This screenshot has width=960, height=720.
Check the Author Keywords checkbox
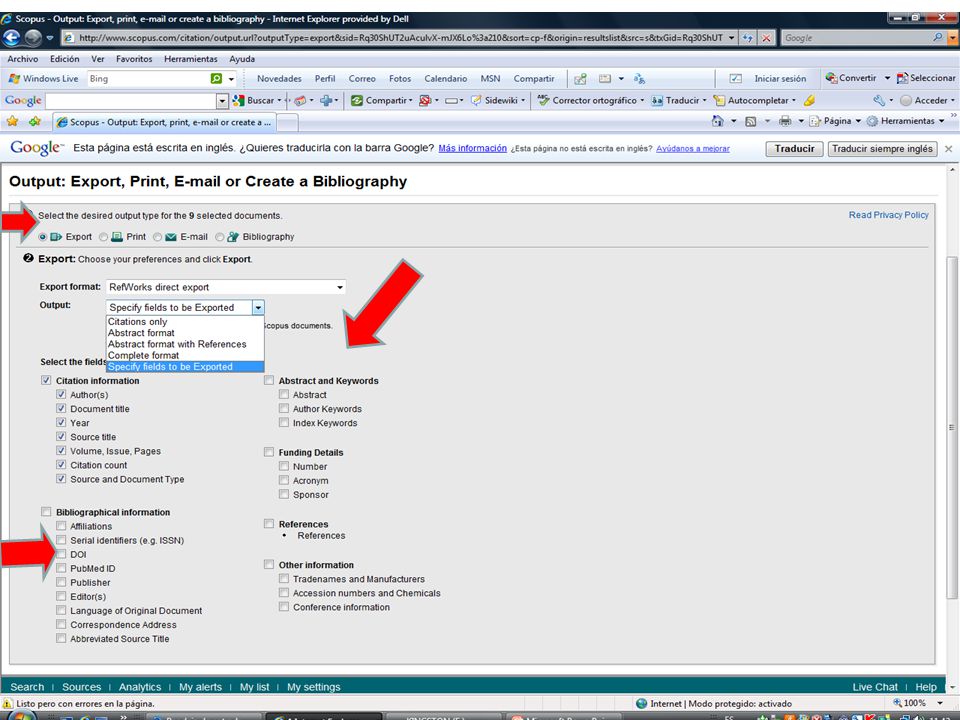point(283,408)
